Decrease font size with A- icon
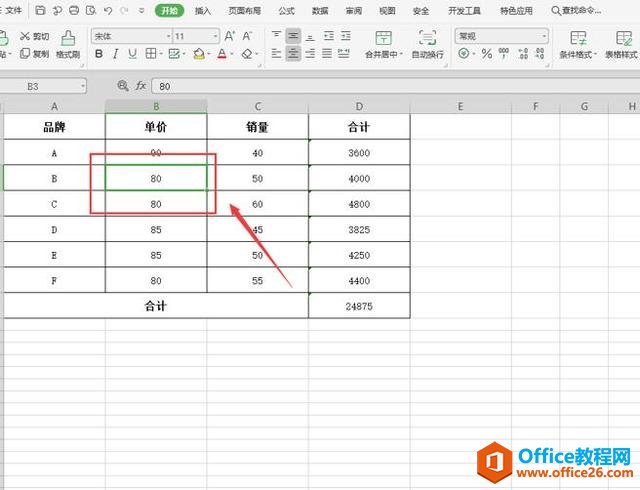This screenshot has height=490, width=640. [x=247, y=36]
